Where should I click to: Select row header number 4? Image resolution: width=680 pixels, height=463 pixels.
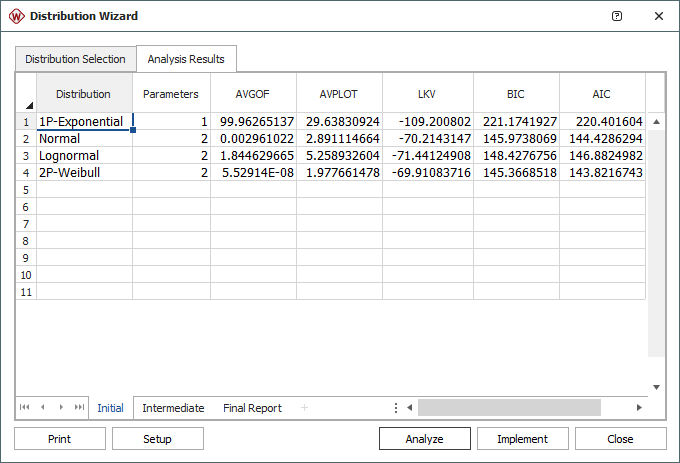point(26,173)
